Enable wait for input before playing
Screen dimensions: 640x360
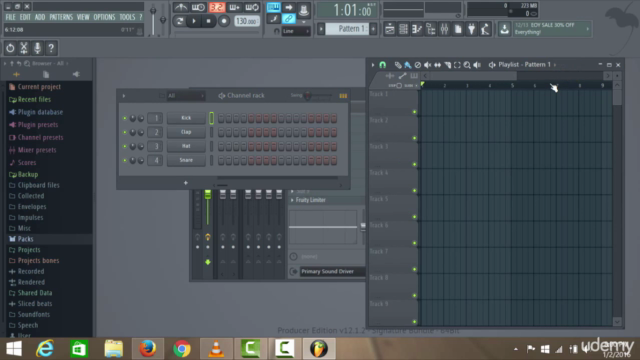coord(198,7)
